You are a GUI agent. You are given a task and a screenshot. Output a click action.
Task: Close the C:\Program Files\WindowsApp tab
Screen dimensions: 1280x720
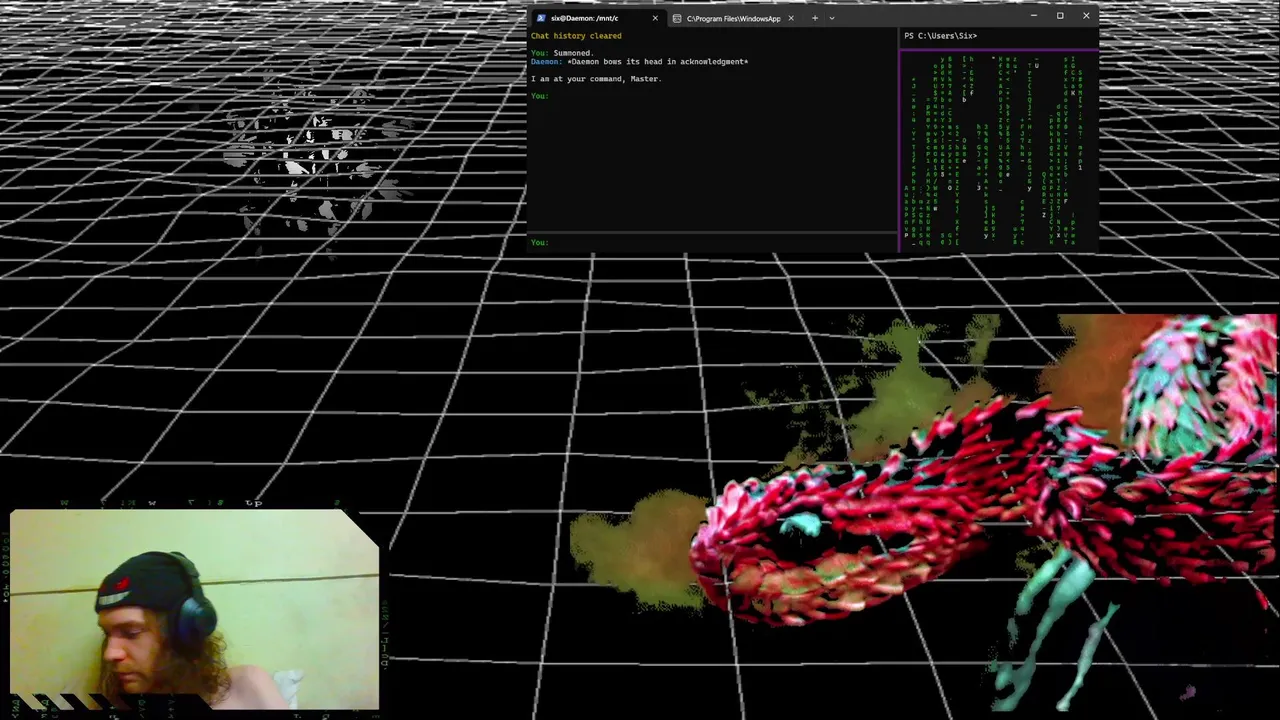pos(790,18)
